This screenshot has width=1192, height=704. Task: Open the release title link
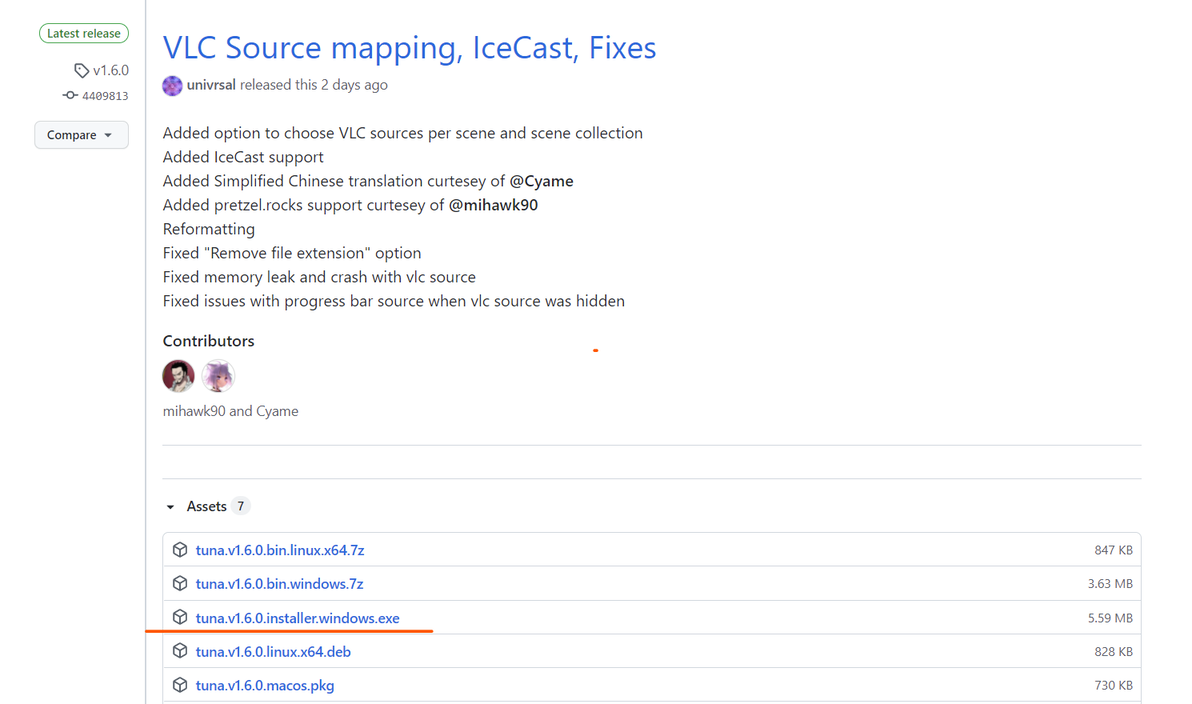click(409, 47)
